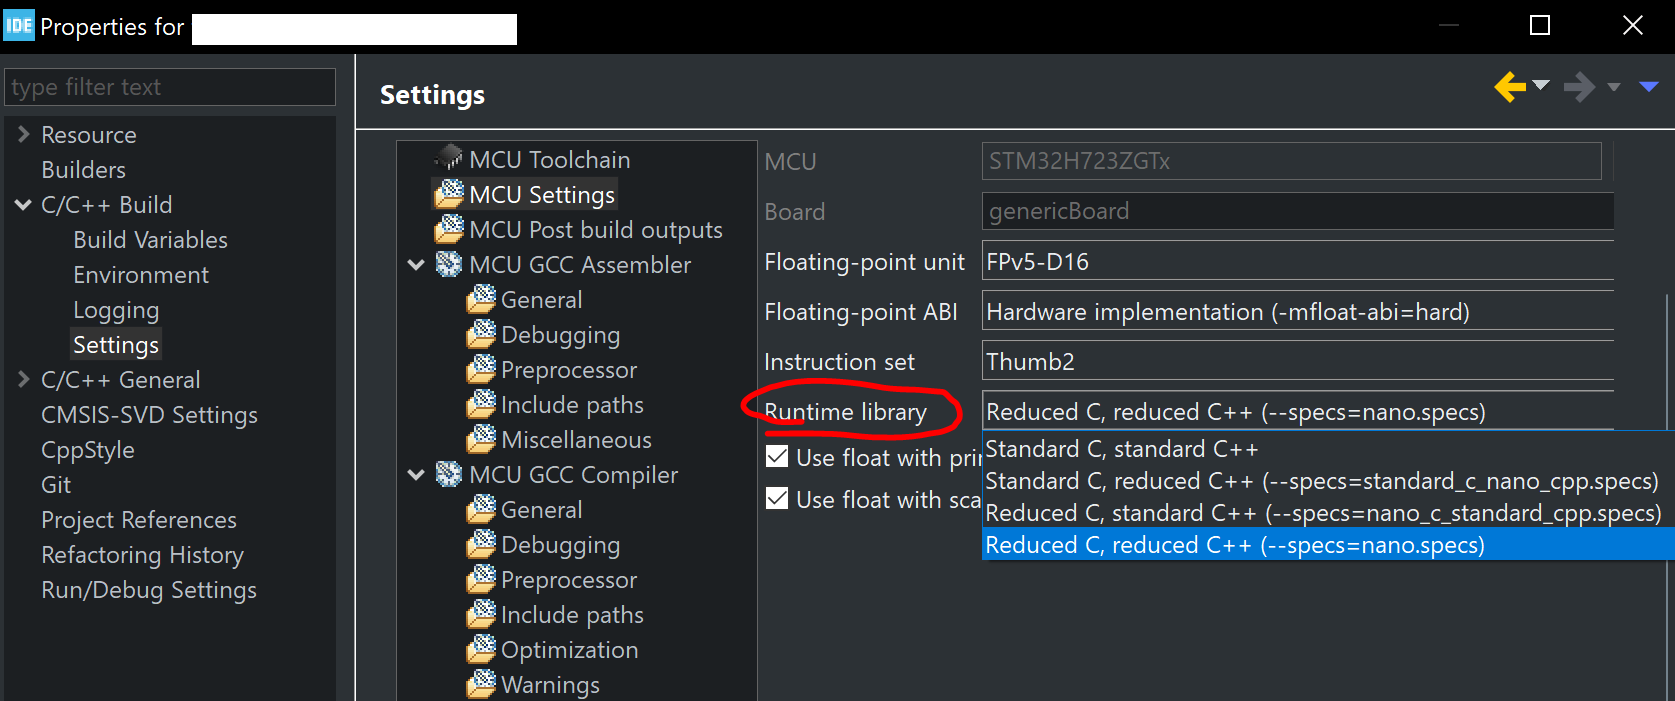The width and height of the screenshot is (1675, 701).
Task: Toggle the Use float with printf checkbox
Action: 777,457
